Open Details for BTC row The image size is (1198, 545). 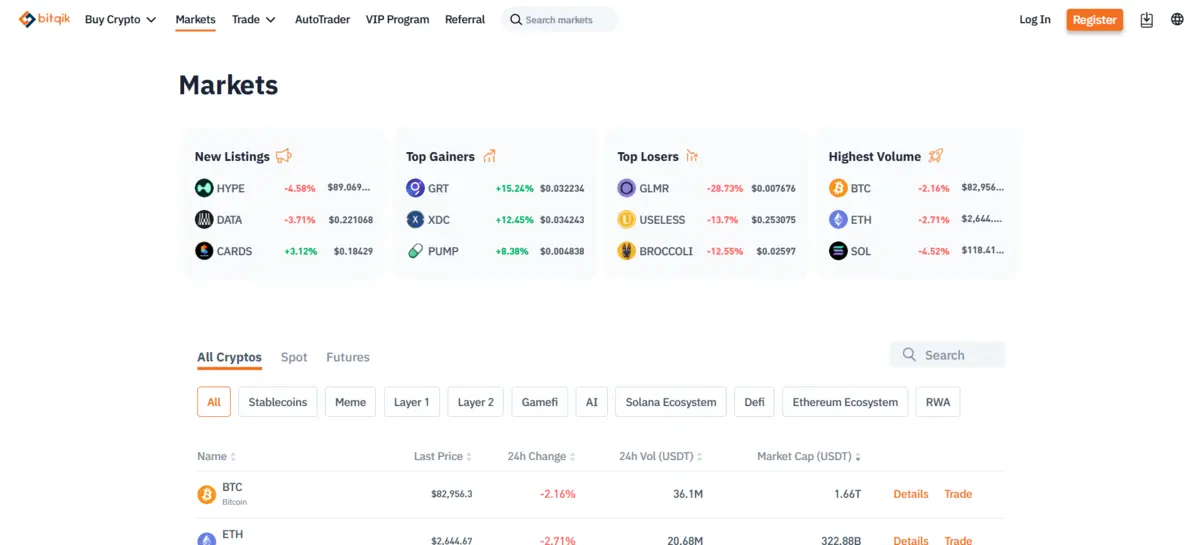click(x=911, y=494)
